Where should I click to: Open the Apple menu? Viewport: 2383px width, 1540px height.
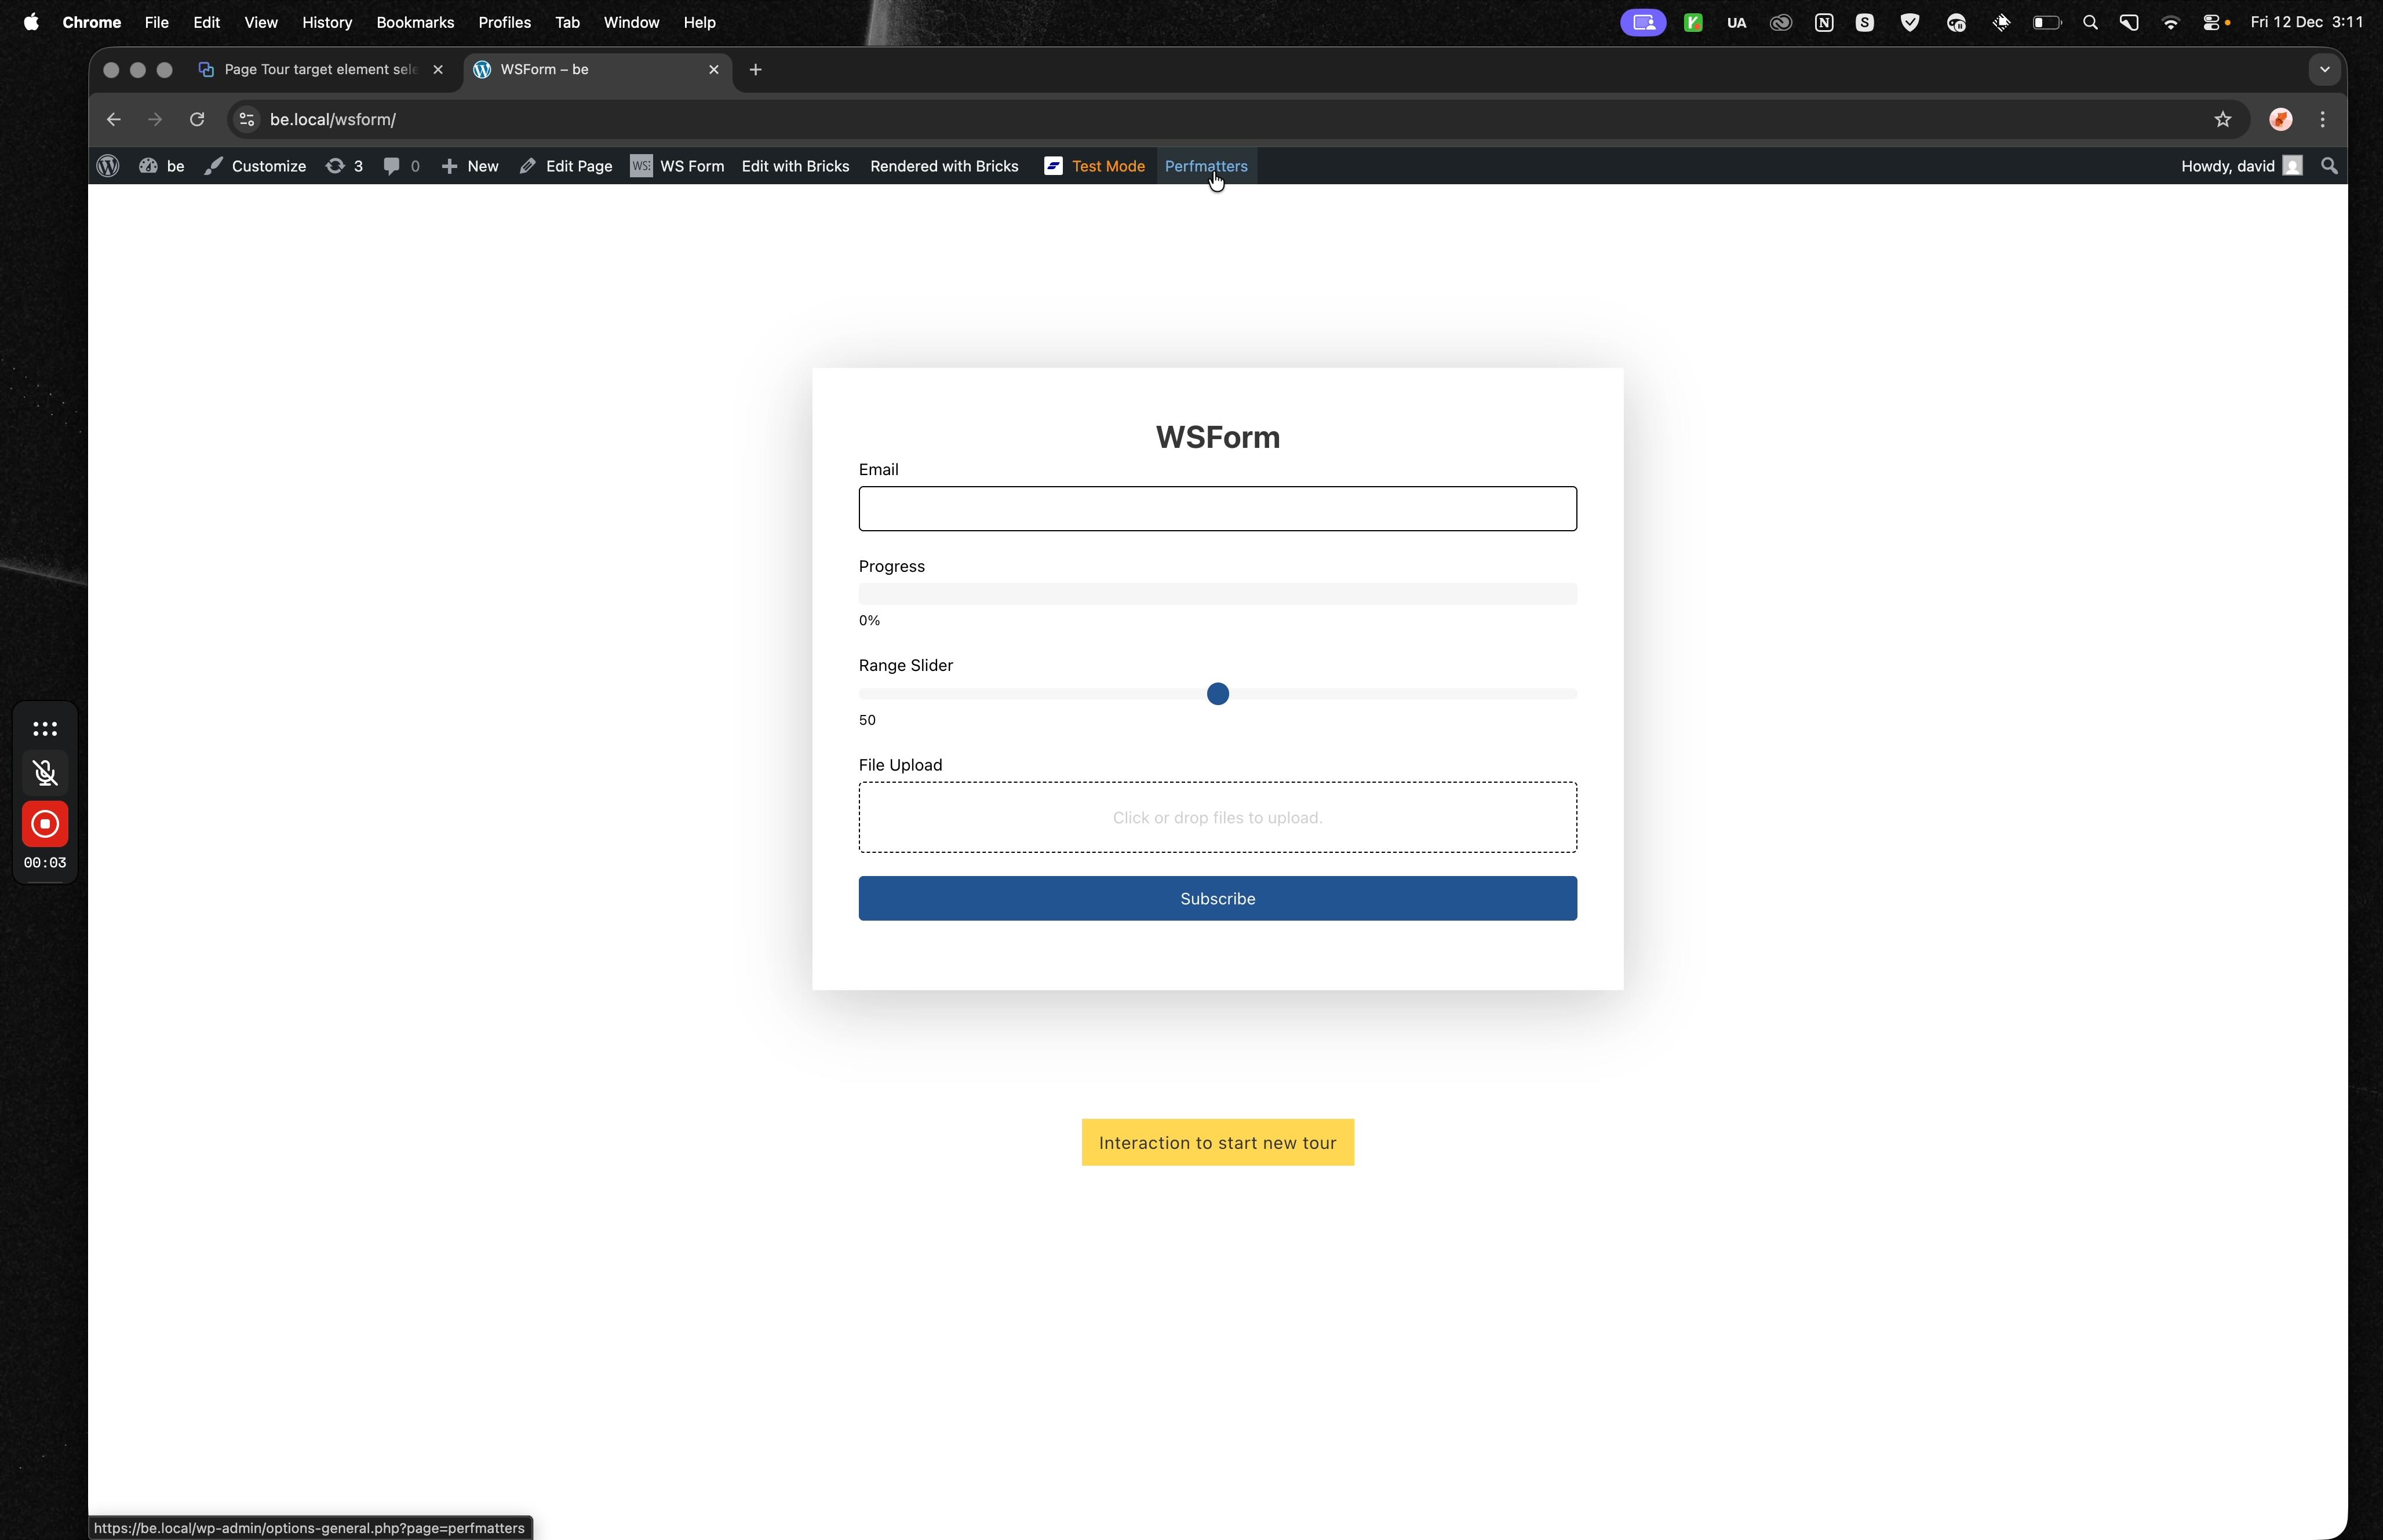[31, 22]
